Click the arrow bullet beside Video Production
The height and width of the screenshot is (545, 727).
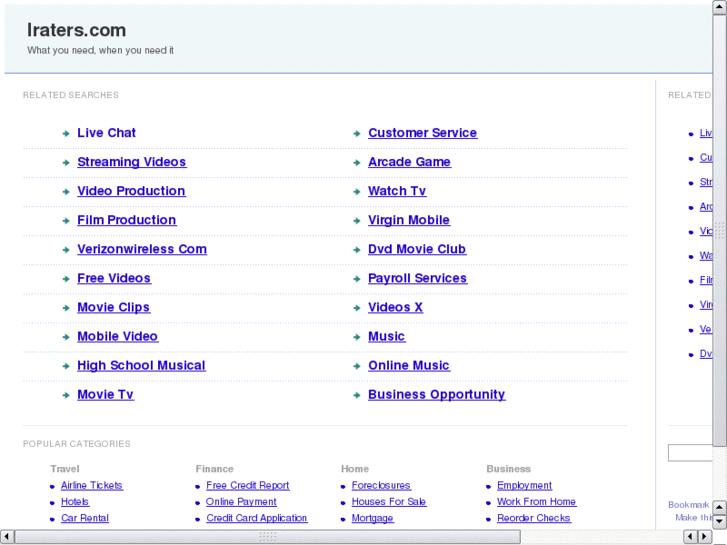tap(66, 192)
